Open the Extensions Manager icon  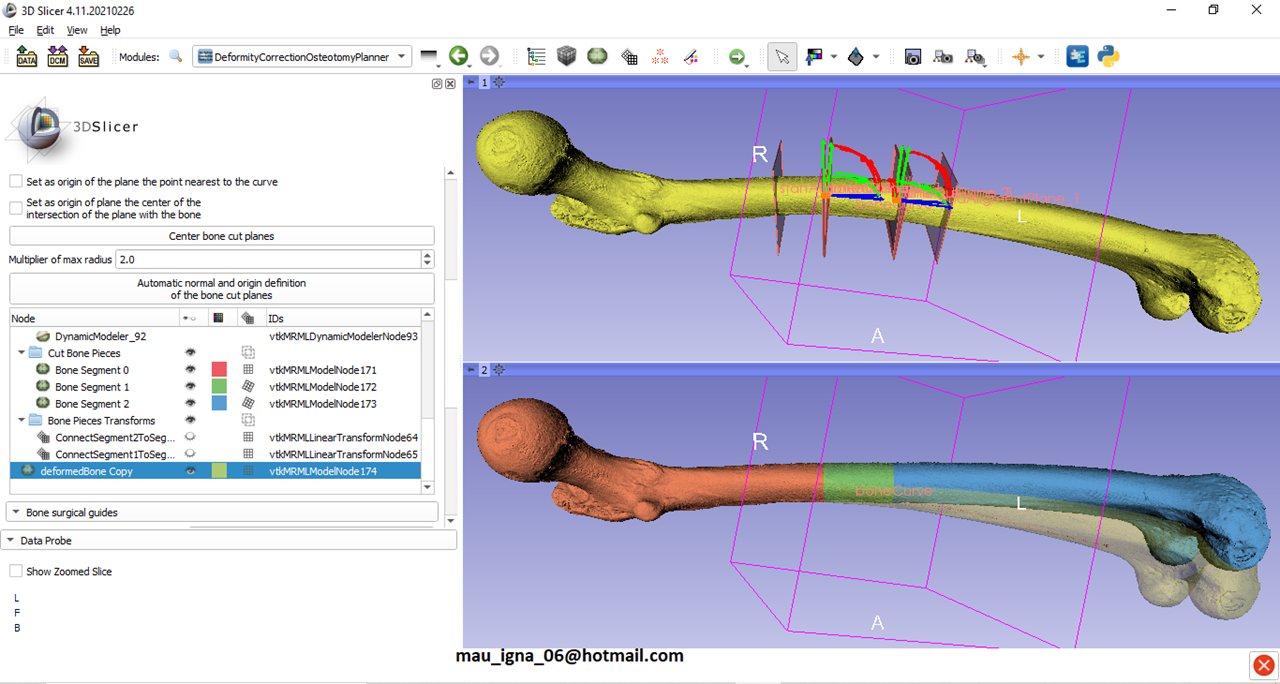pos(1077,57)
